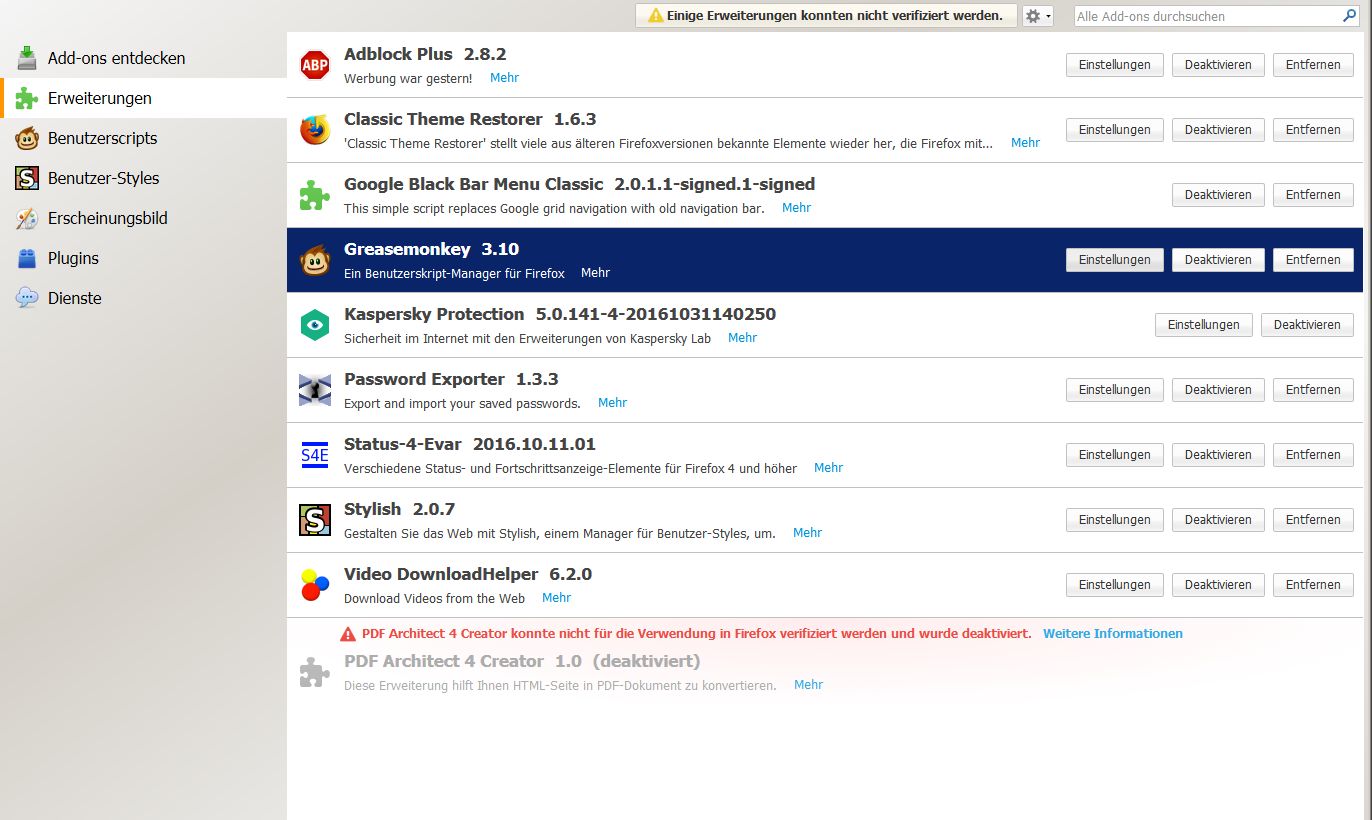The height and width of the screenshot is (820, 1372).
Task: Open Video DownloadHelper Einstellungen
Action: [1115, 585]
